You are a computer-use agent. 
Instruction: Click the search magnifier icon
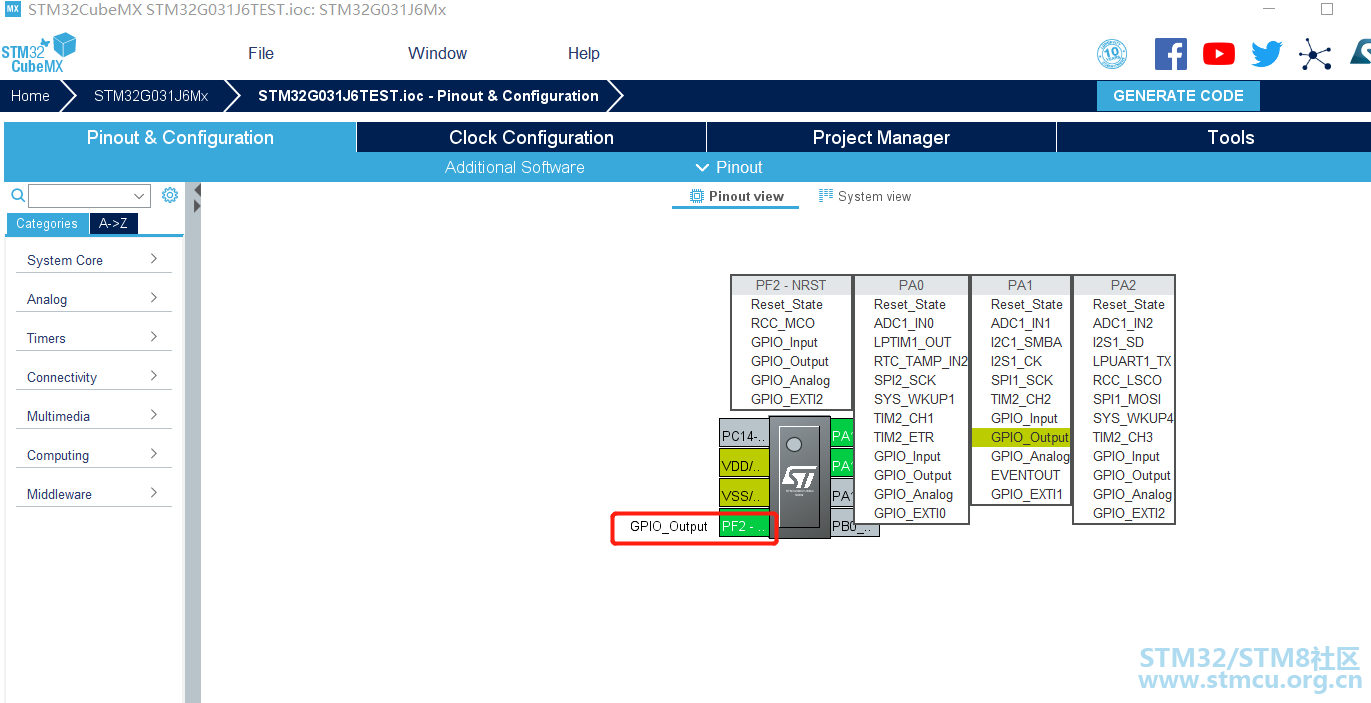[x=18, y=195]
